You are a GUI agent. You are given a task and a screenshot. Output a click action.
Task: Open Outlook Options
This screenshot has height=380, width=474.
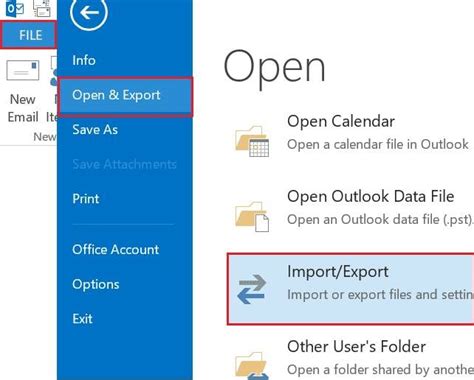(x=96, y=284)
